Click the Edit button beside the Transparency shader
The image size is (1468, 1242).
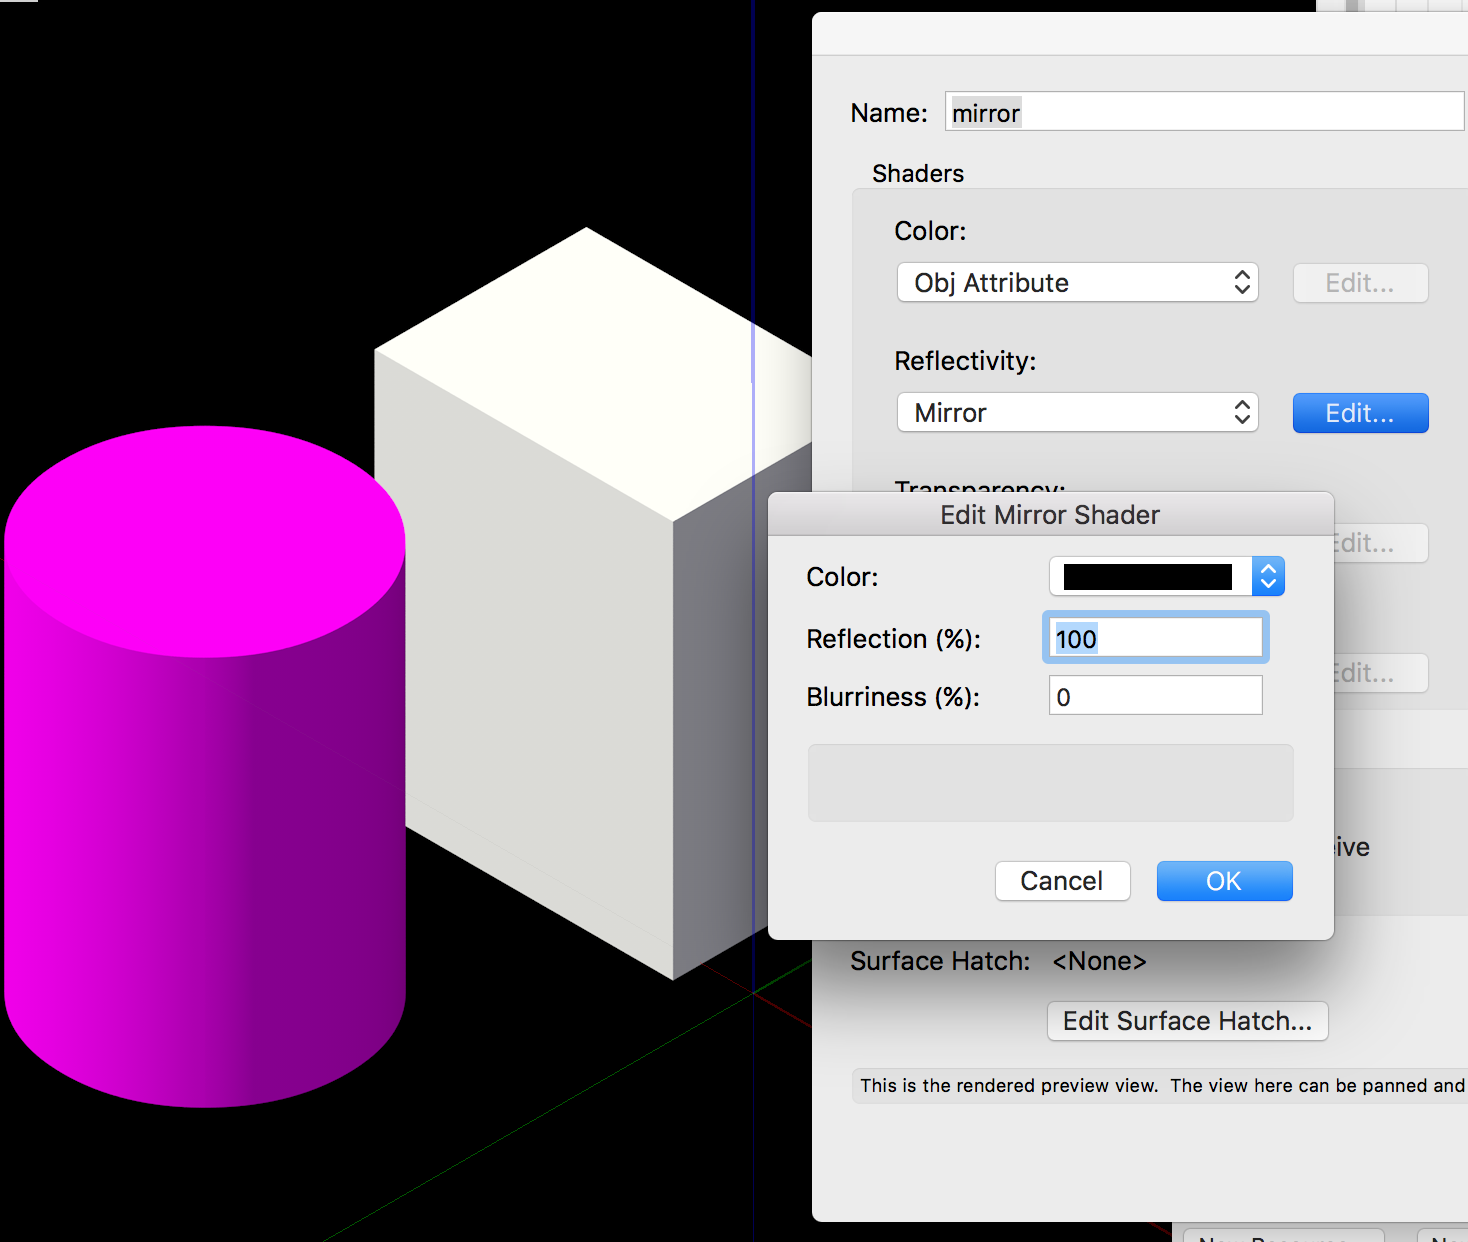[x=1380, y=543]
